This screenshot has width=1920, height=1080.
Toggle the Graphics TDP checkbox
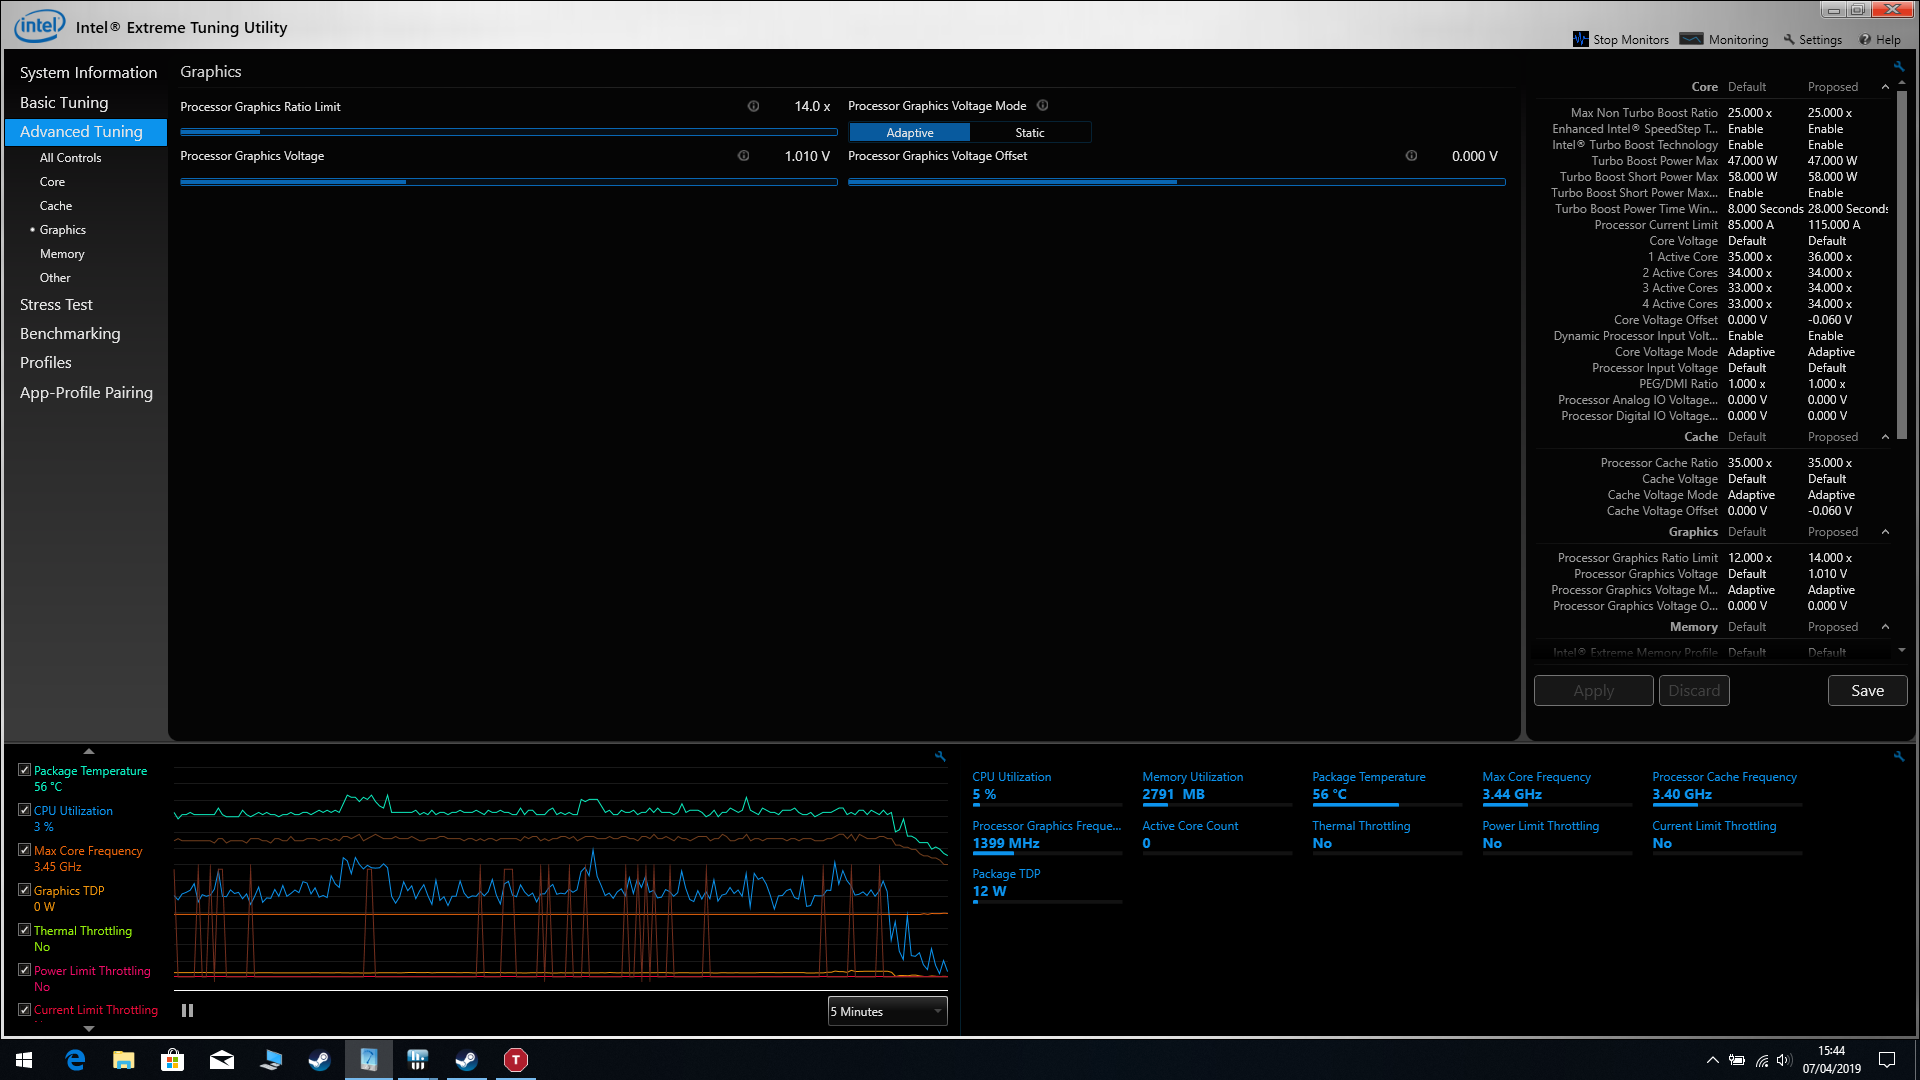pyautogui.click(x=24, y=890)
